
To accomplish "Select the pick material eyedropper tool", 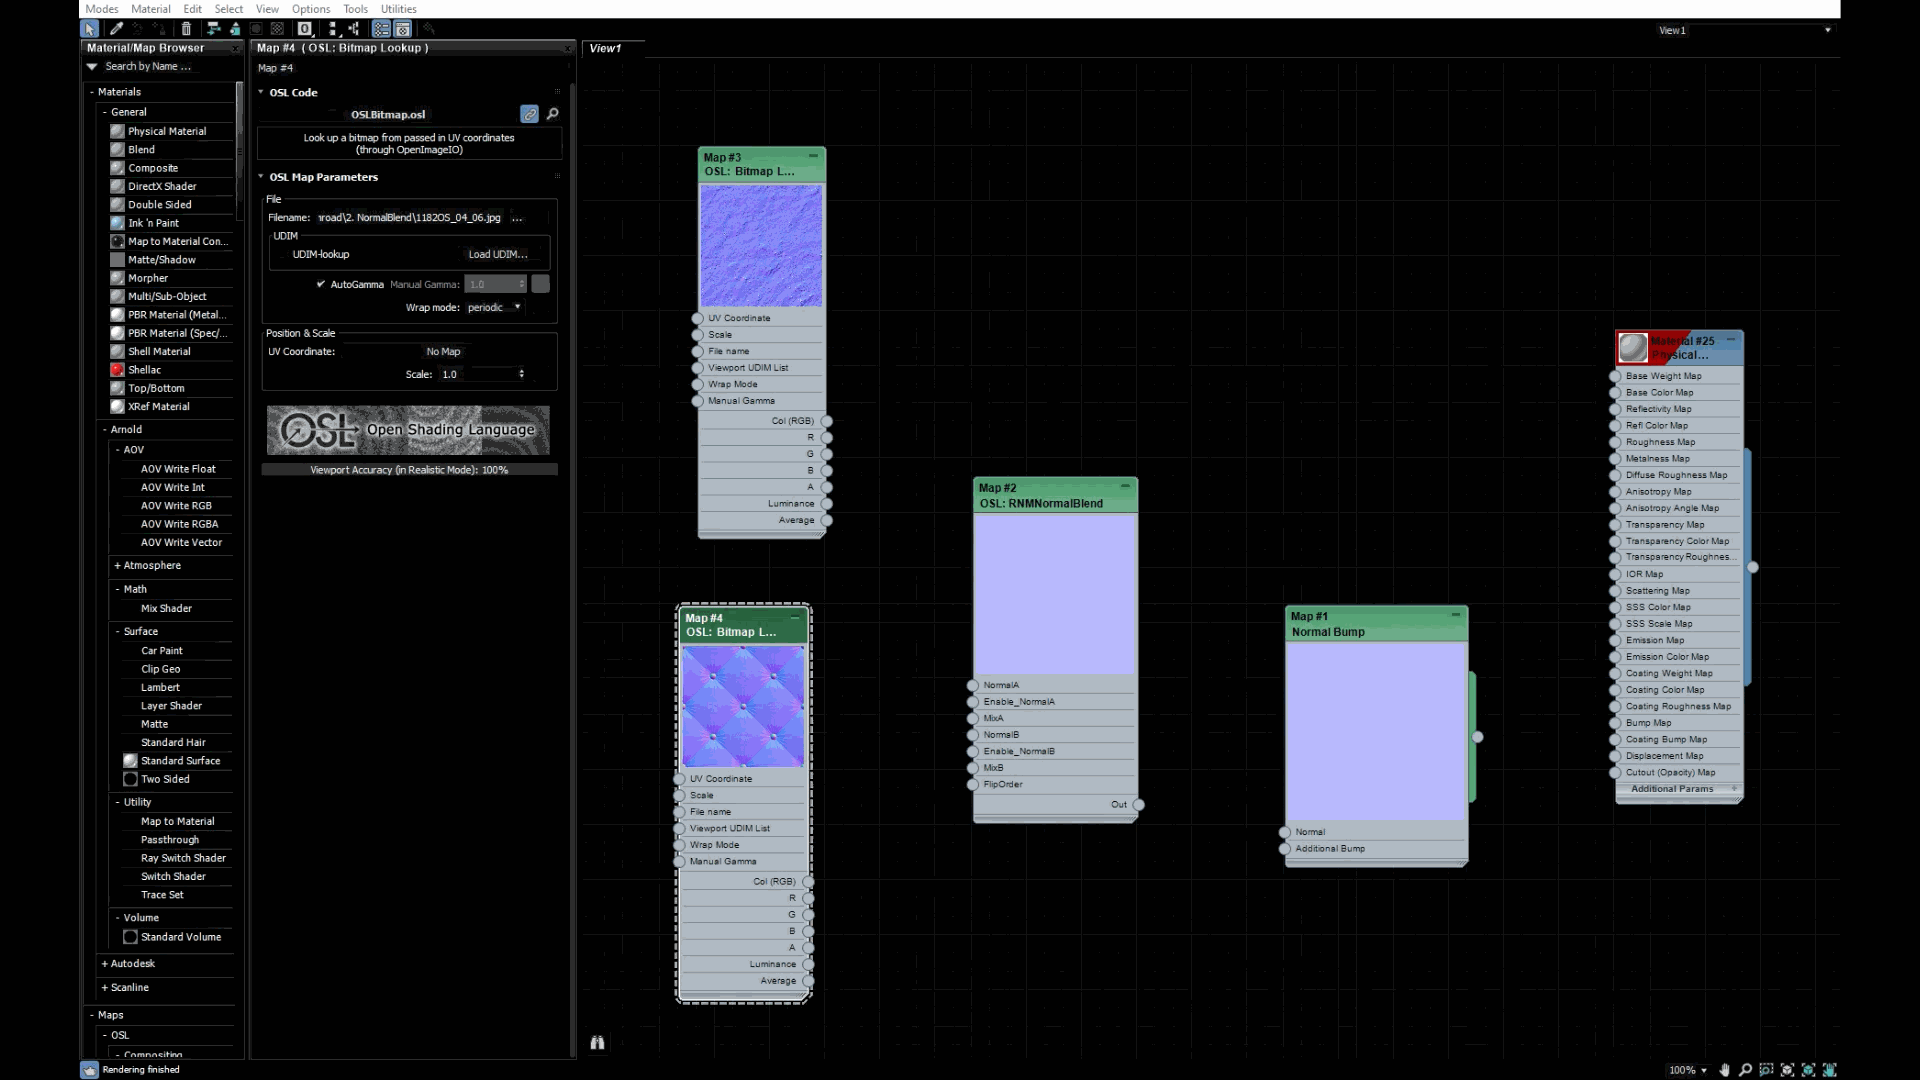I will point(116,29).
